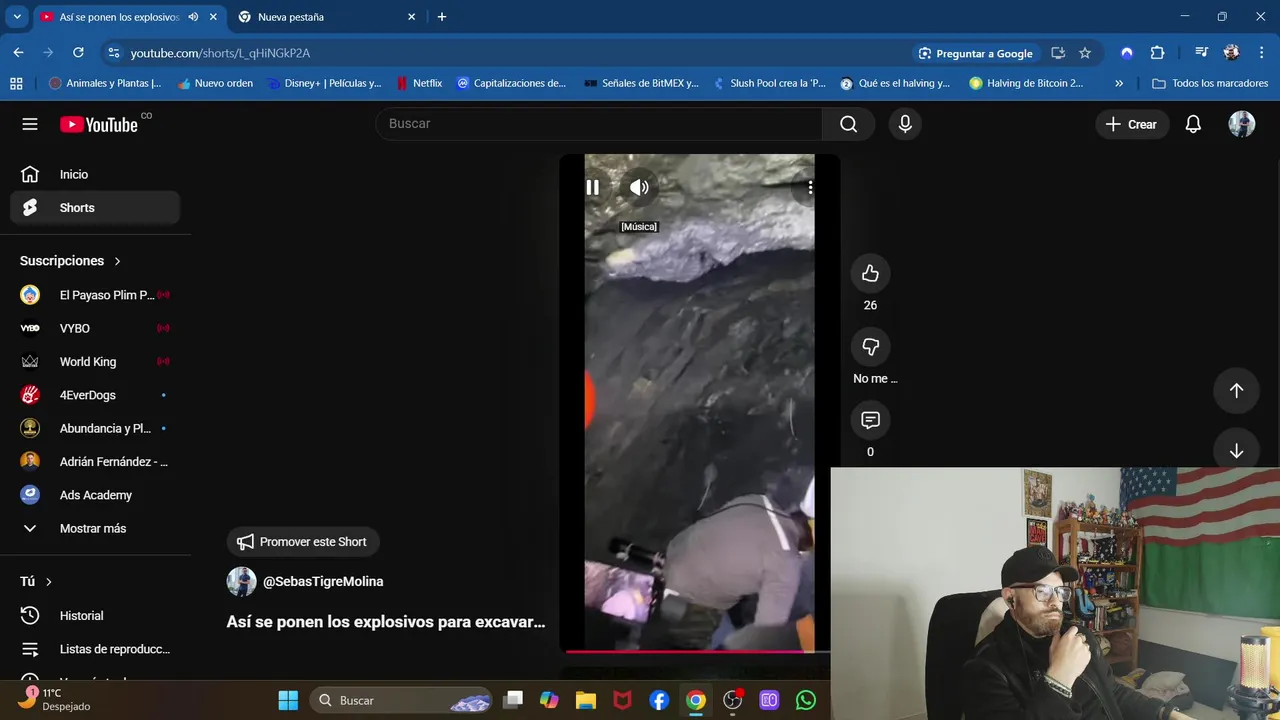1280x720 pixels.
Task: Show more bookmarks with the double chevron
Action: (x=1119, y=83)
